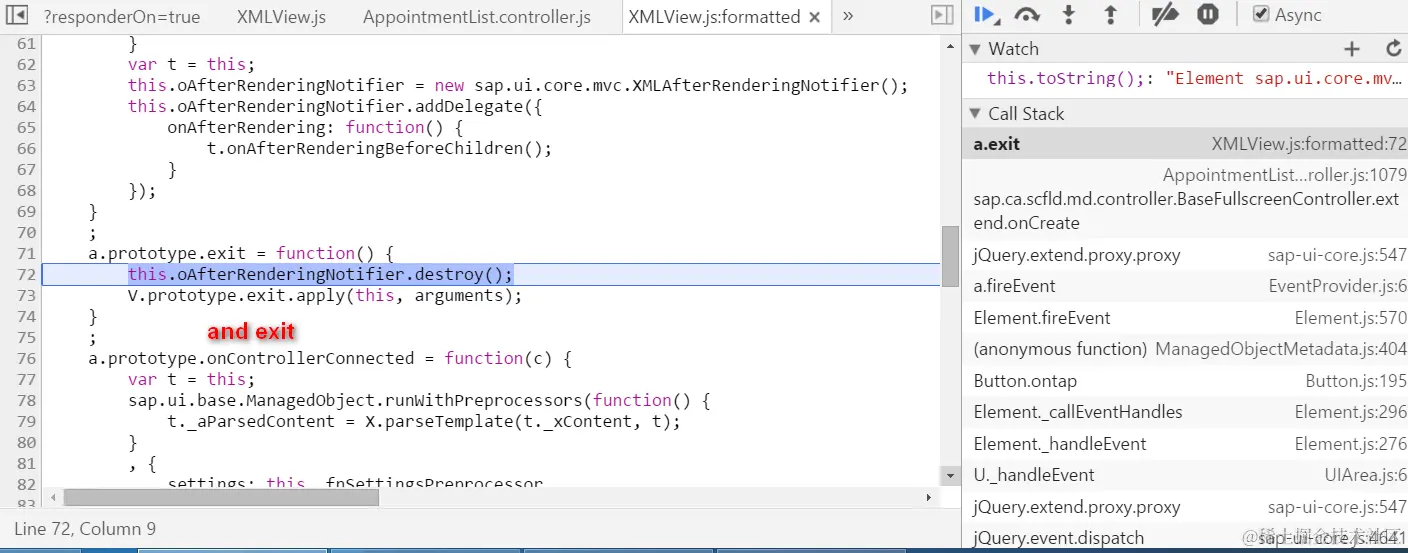The width and height of the screenshot is (1408, 553).
Task: Open the Button.js:195 source link
Action: click(x=1356, y=381)
